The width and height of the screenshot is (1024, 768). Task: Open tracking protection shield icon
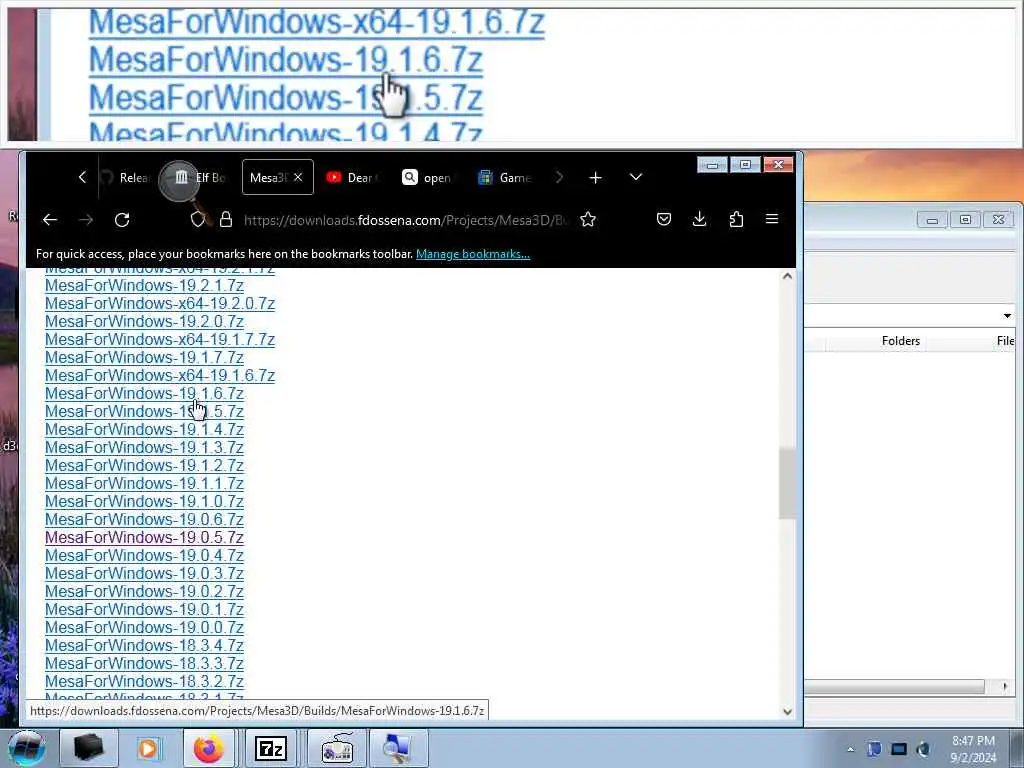click(x=197, y=219)
